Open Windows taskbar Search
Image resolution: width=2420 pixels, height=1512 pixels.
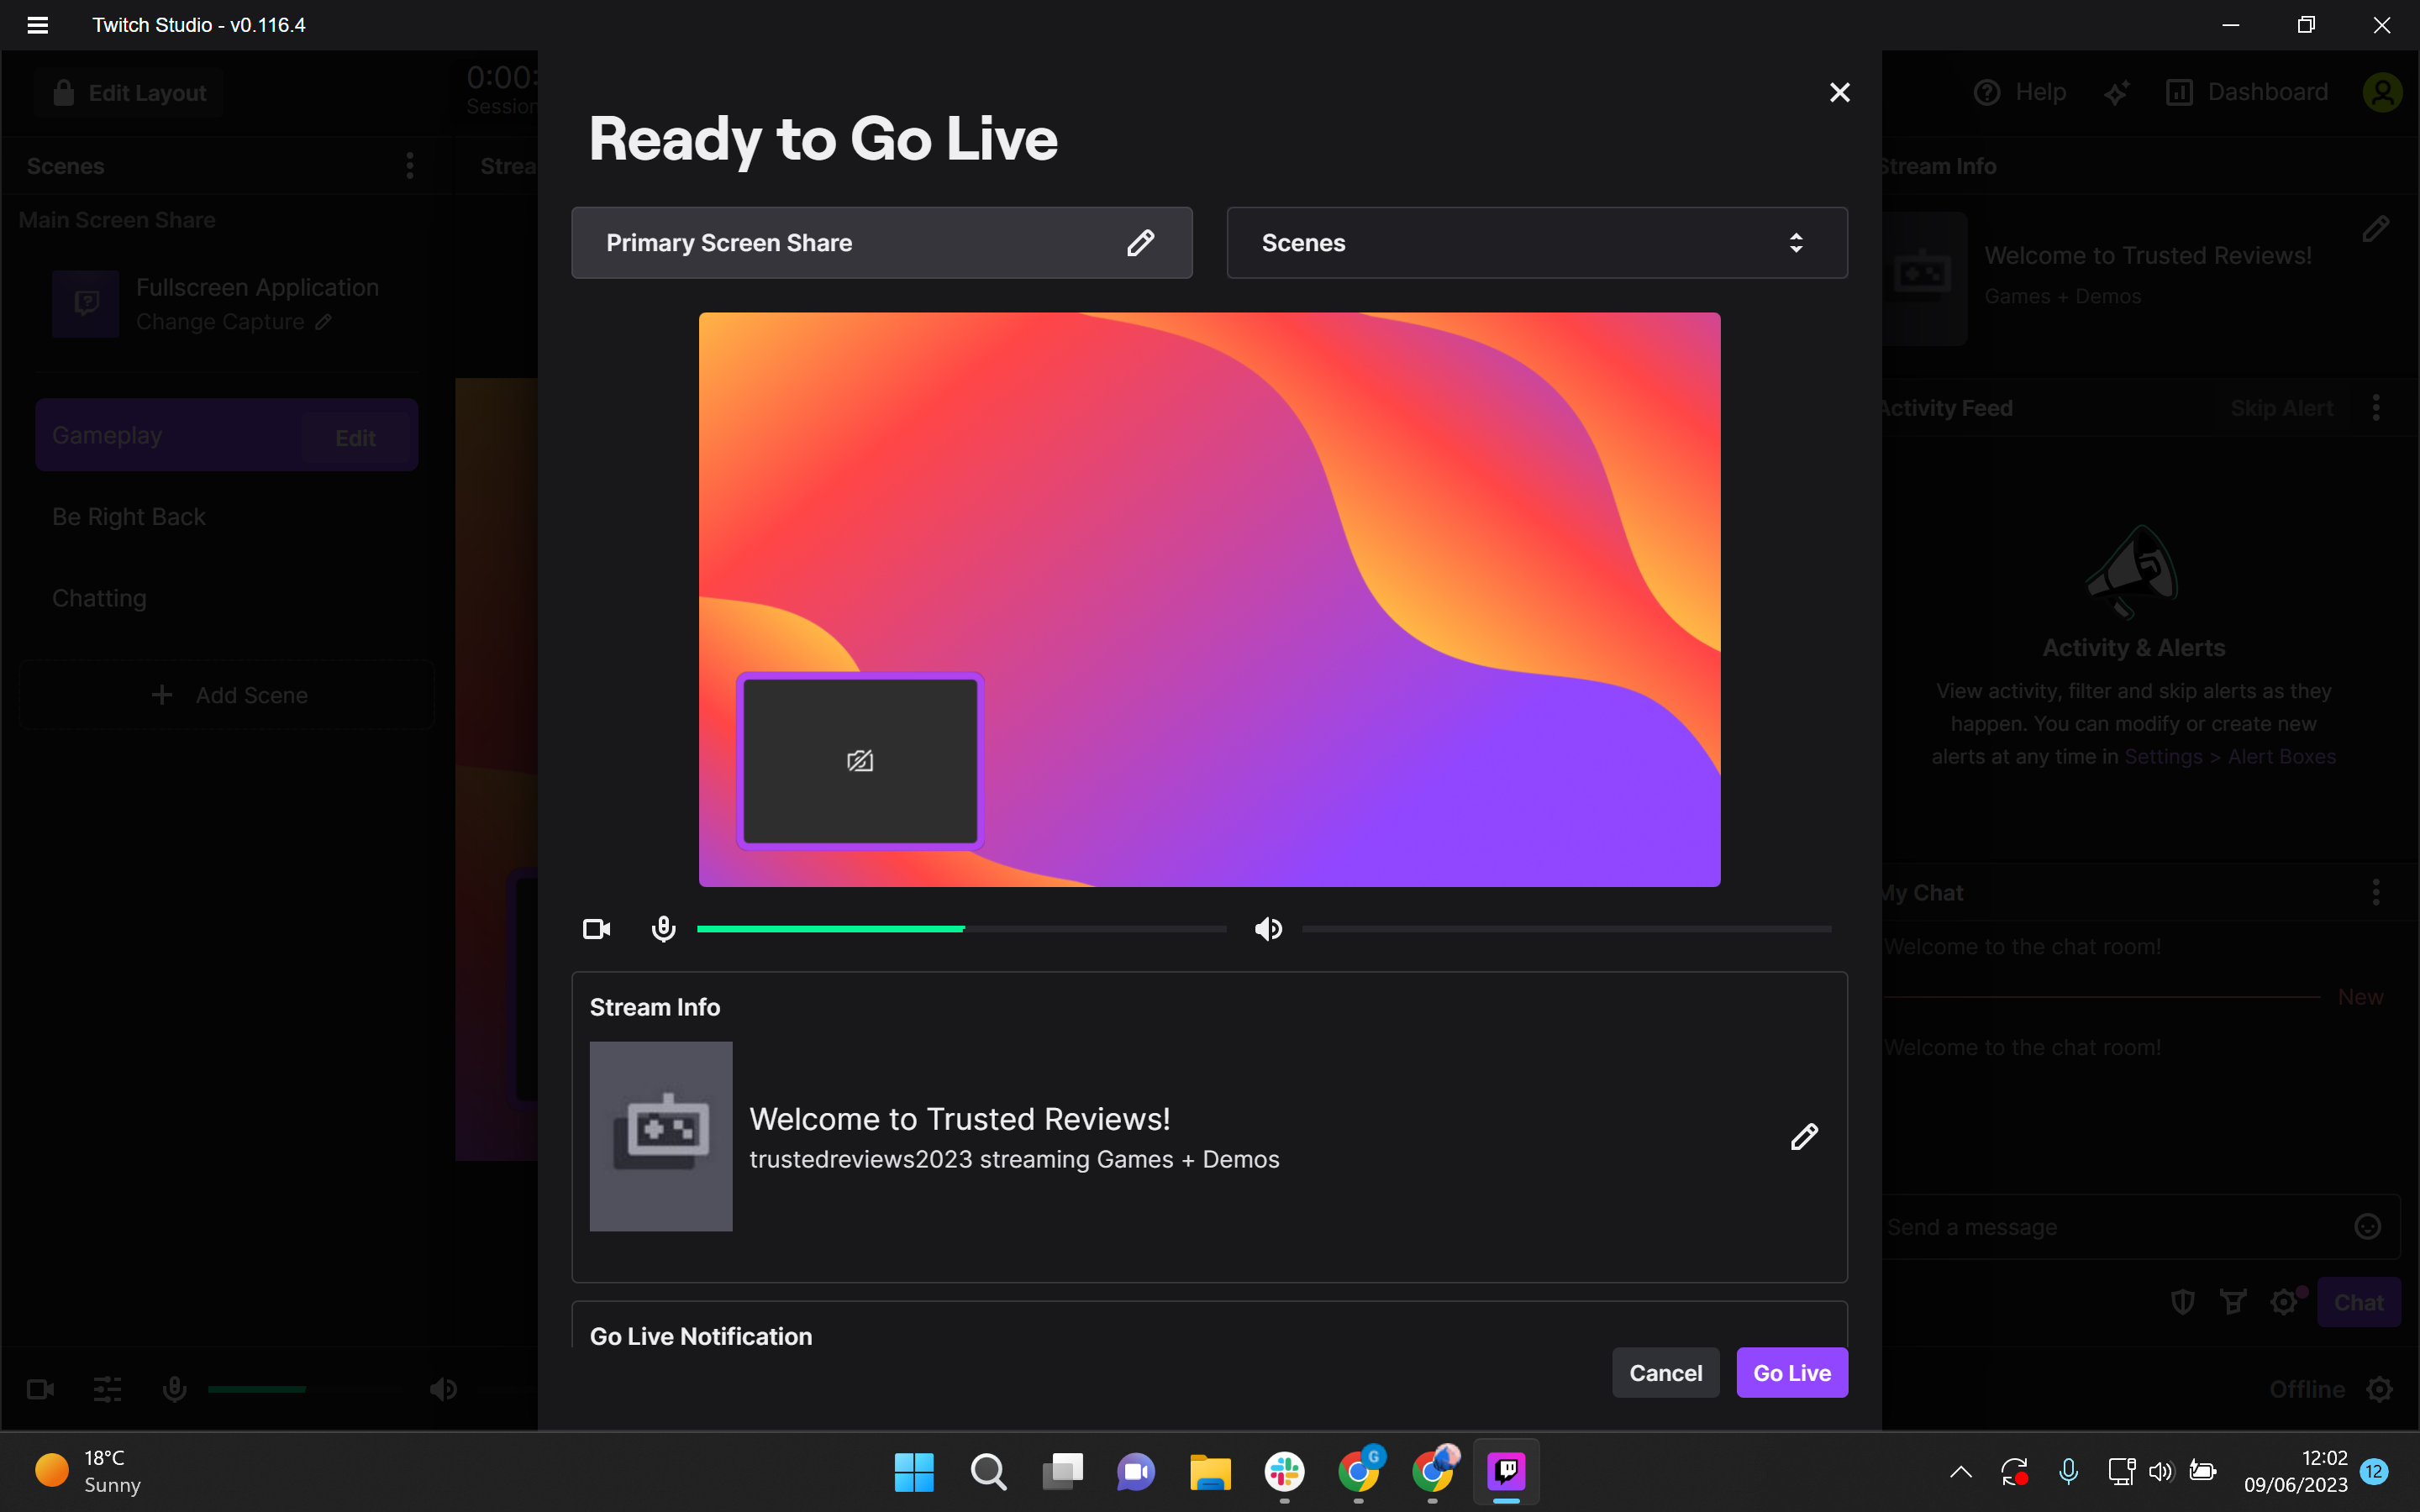988,1472
